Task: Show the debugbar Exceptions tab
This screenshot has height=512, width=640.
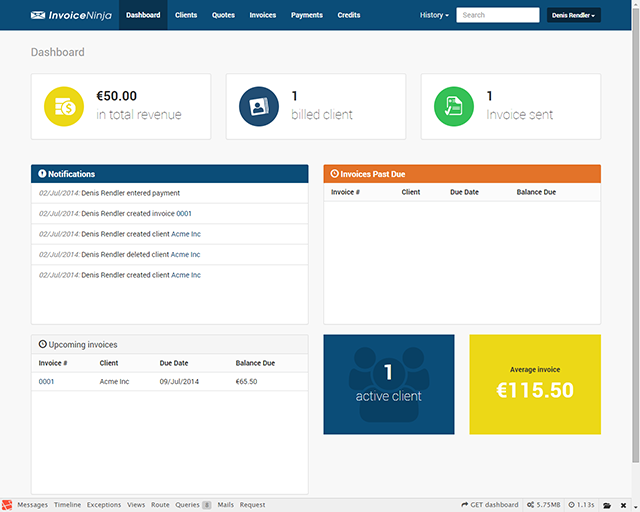Action: (x=104, y=505)
